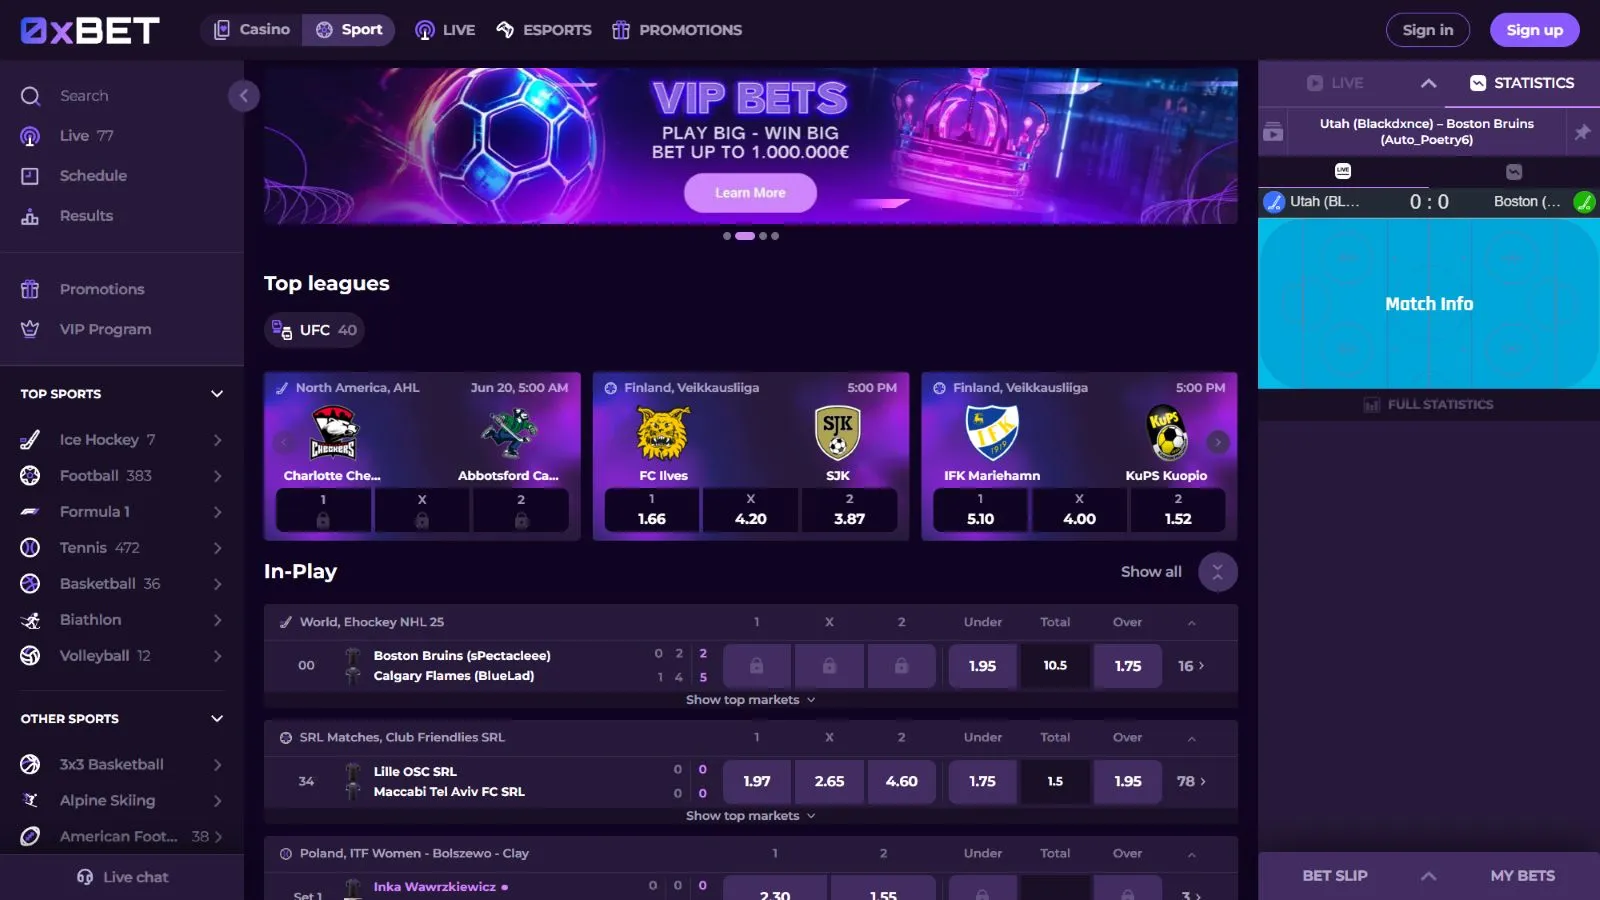Screen dimensions: 1600x900
Task: Collapse the left sidebar with arrow button
Action: pyautogui.click(x=243, y=96)
